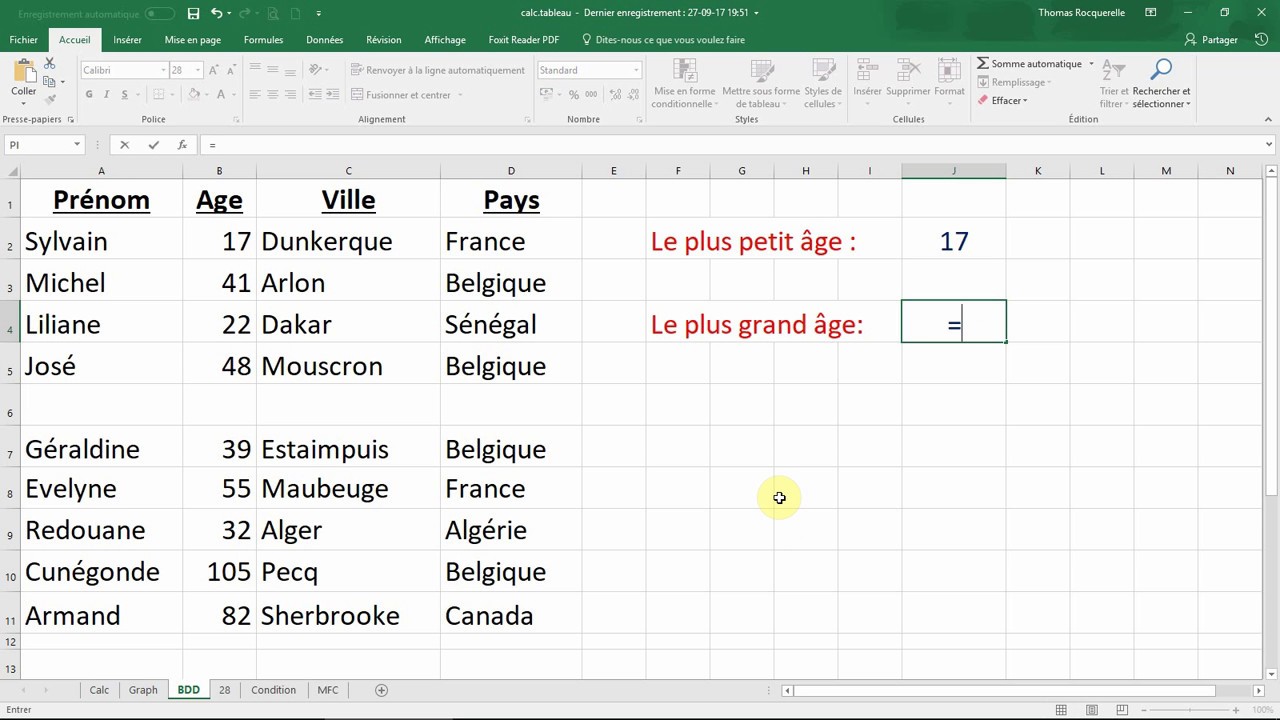Expand the formula bar
The height and width of the screenshot is (720, 1280).
[x=1269, y=145]
